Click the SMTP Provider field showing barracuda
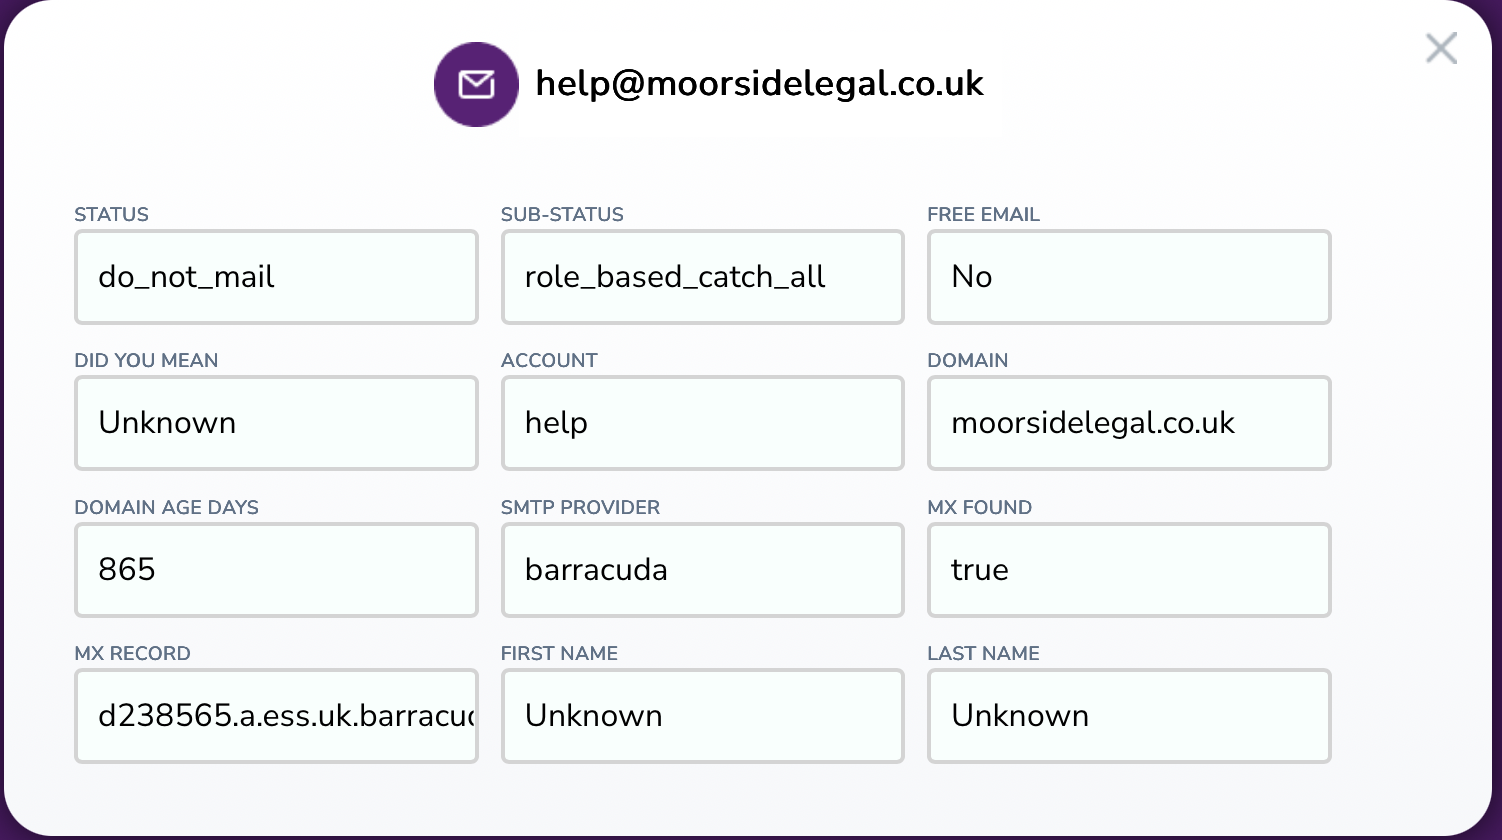The image size is (1502, 840). point(702,570)
